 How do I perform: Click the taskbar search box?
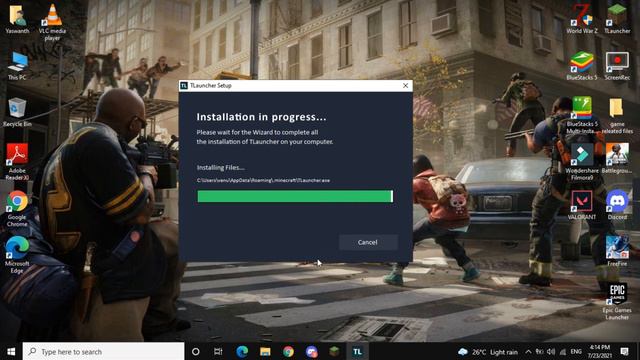[103, 351]
